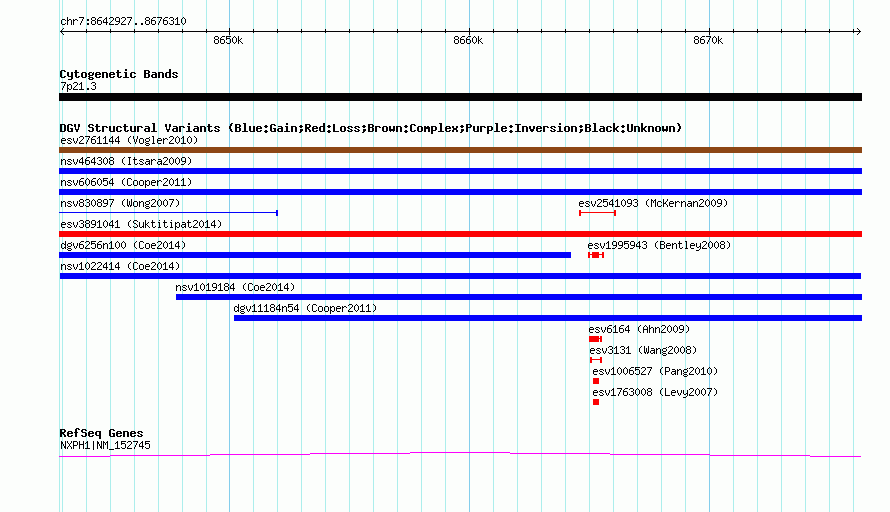
Task: Open the RefSeq Genes track title
Action: point(101,433)
